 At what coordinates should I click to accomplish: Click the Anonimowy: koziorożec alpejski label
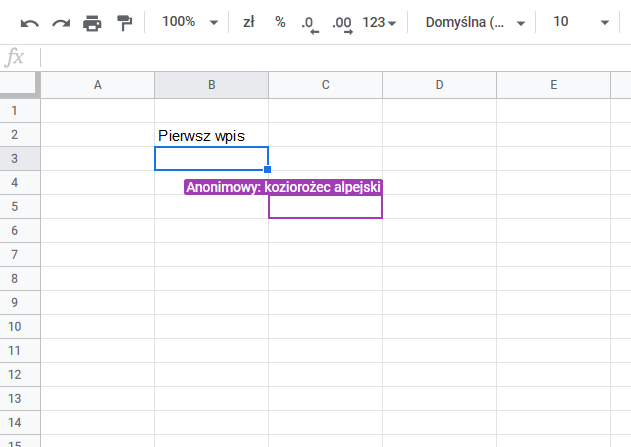[x=284, y=187]
